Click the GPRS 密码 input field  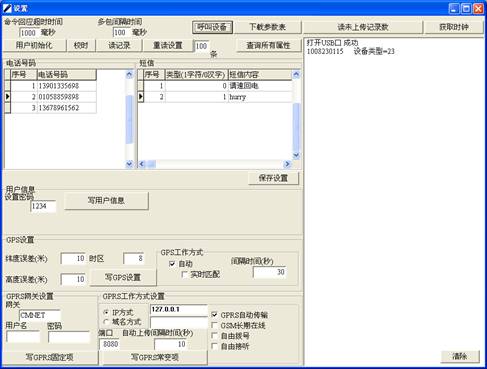69,337
